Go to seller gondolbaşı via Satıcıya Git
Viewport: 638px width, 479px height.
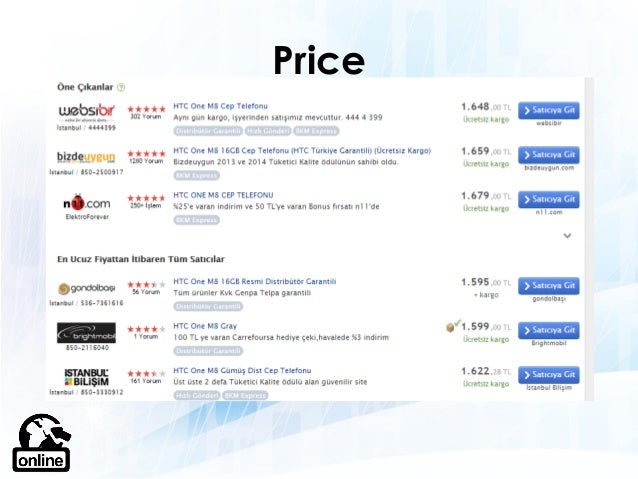pos(548,286)
